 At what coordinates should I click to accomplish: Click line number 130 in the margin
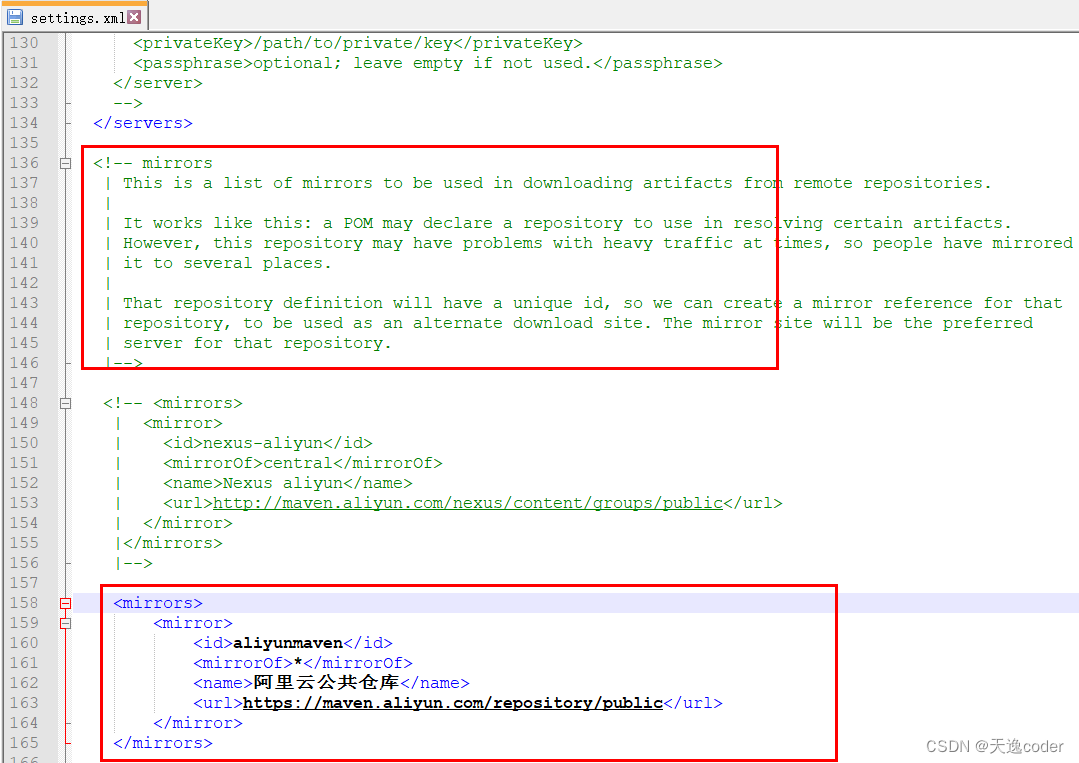[24, 43]
